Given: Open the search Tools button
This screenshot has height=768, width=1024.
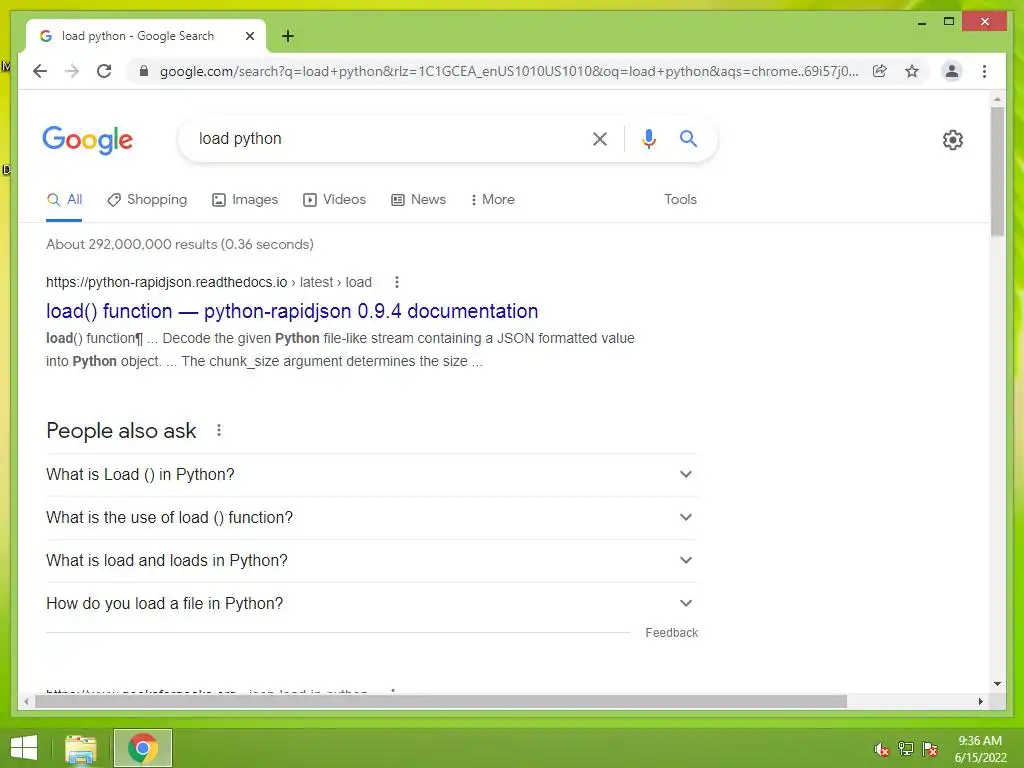Looking at the screenshot, I should coord(680,200).
